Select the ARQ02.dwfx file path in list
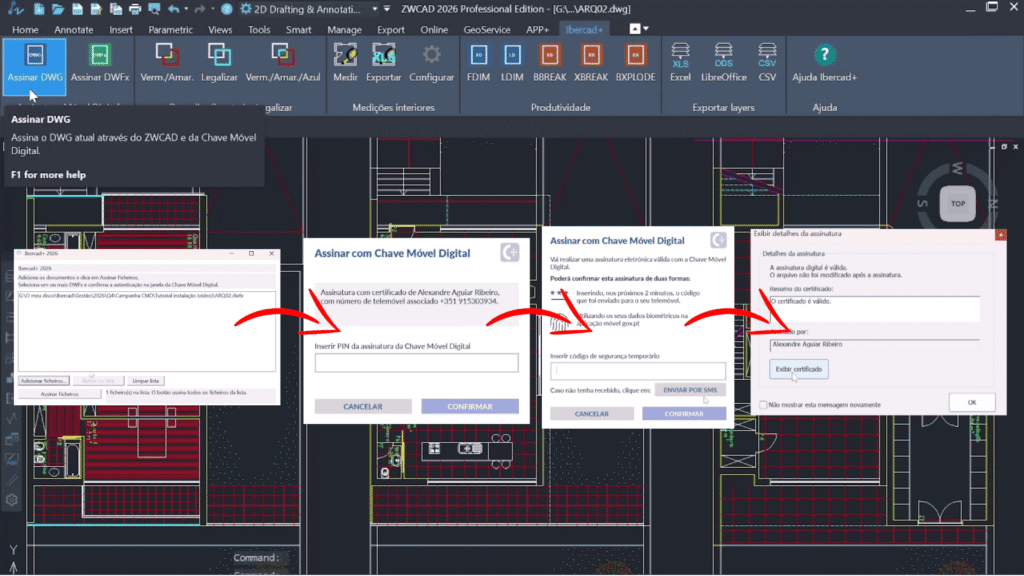Viewport: 1024px width, 576px height. point(131,296)
